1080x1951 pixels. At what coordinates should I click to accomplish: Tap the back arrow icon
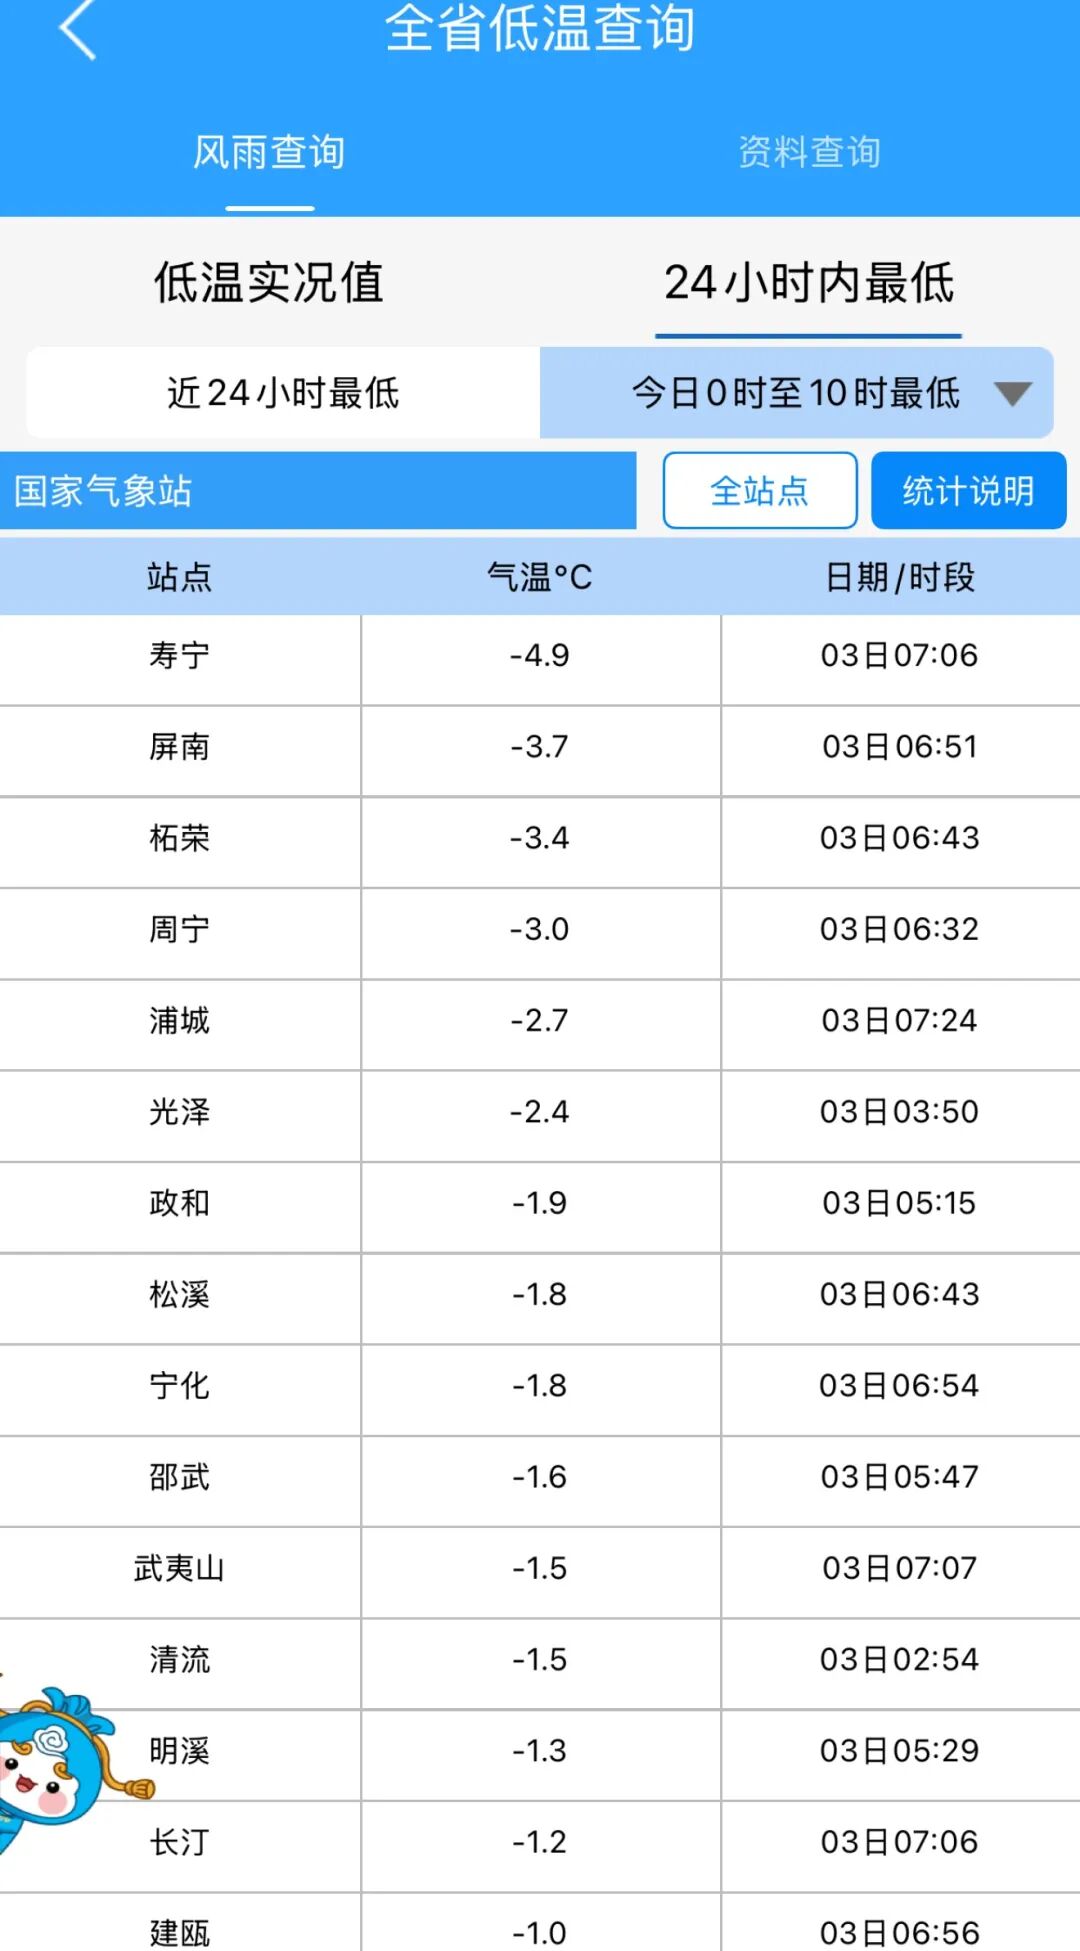tap(78, 30)
